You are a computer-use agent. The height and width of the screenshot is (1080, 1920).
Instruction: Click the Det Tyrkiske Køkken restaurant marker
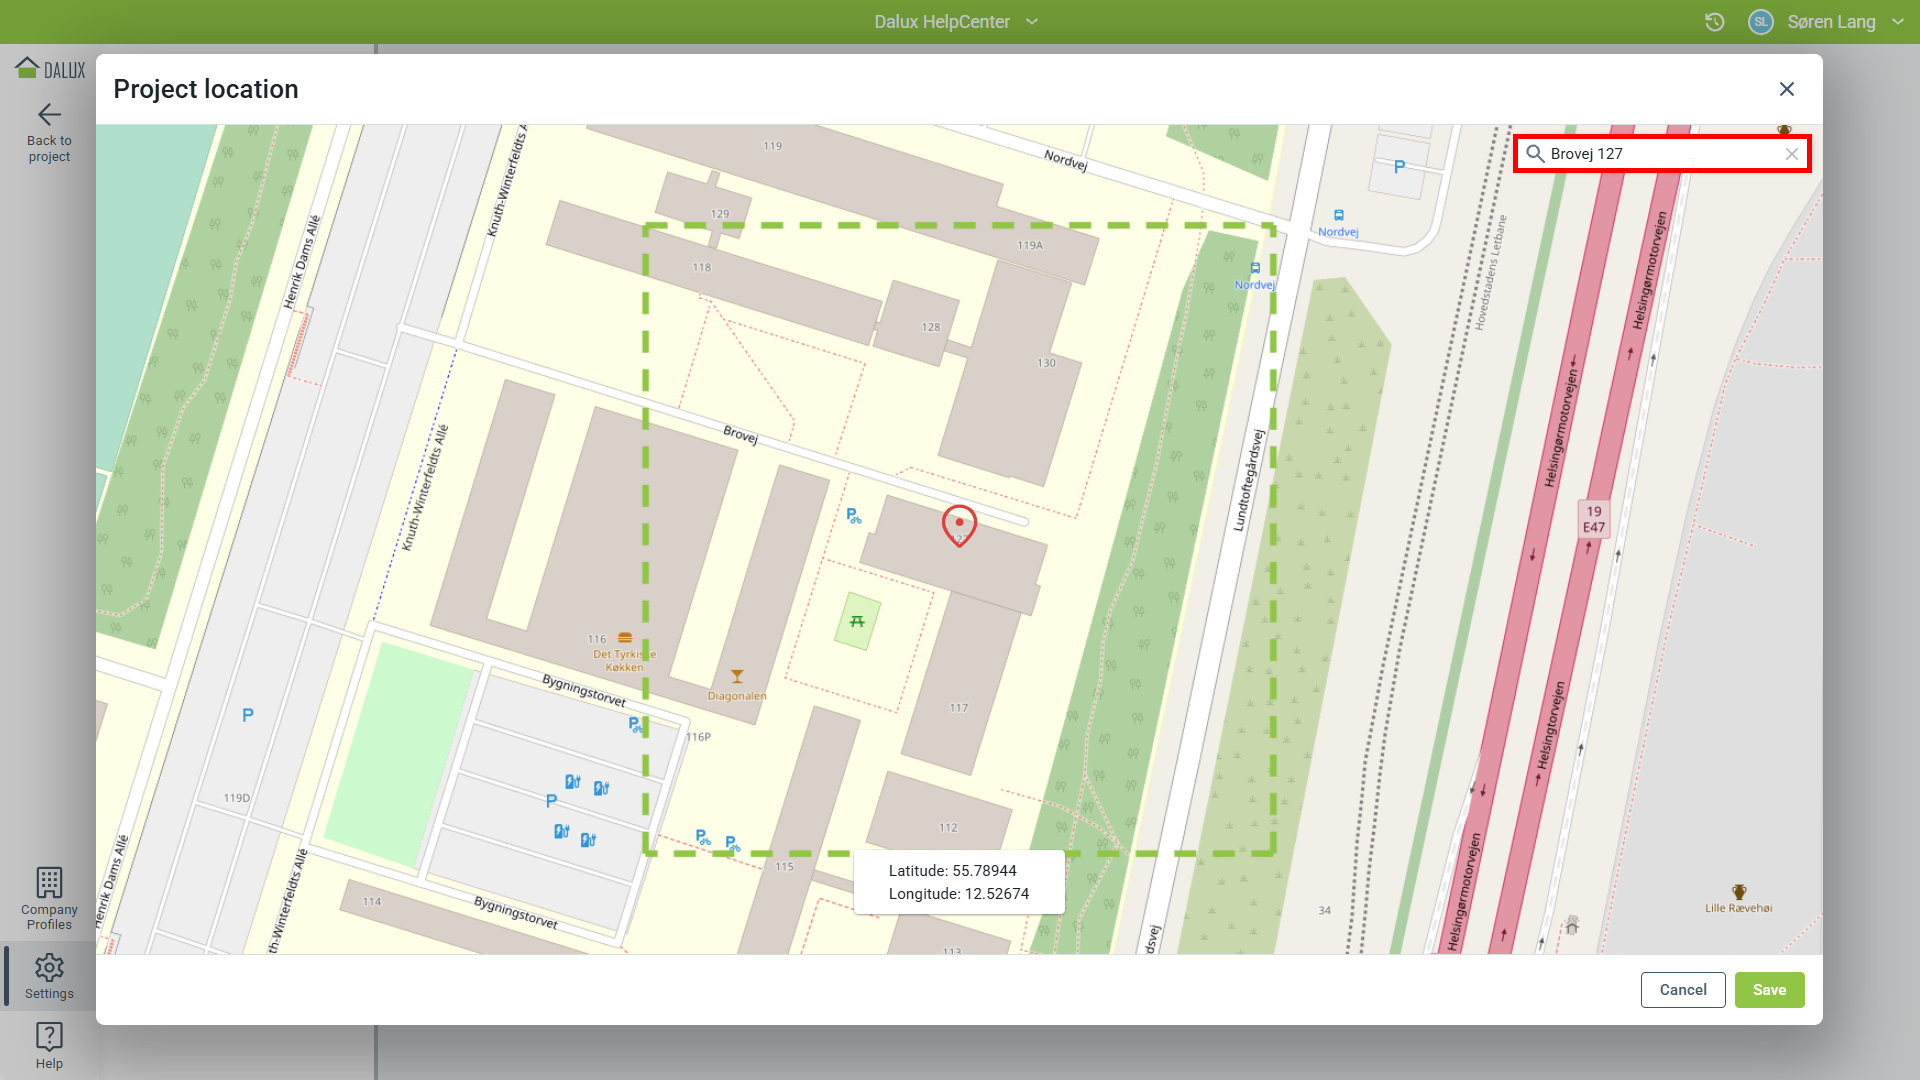625,638
